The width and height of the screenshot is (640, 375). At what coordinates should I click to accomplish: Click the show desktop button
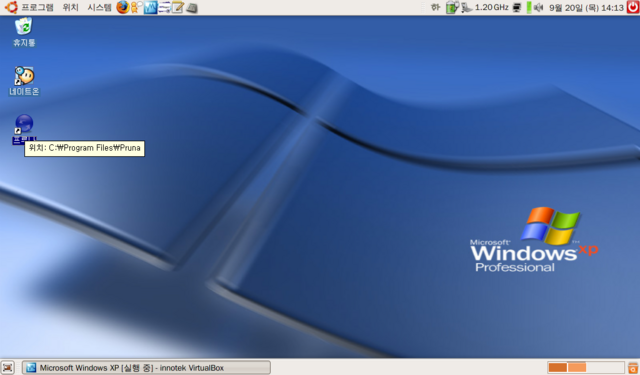click(x=7, y=367)
